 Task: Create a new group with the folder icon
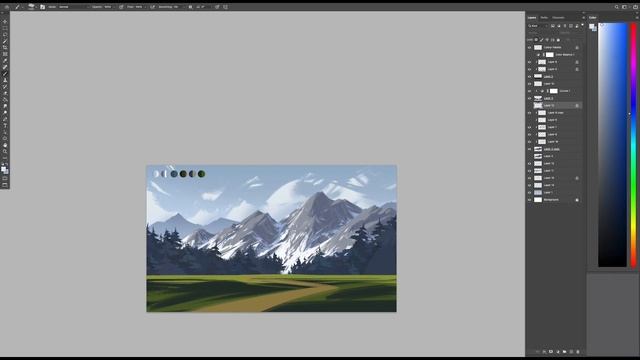click(x=564, y=351)
